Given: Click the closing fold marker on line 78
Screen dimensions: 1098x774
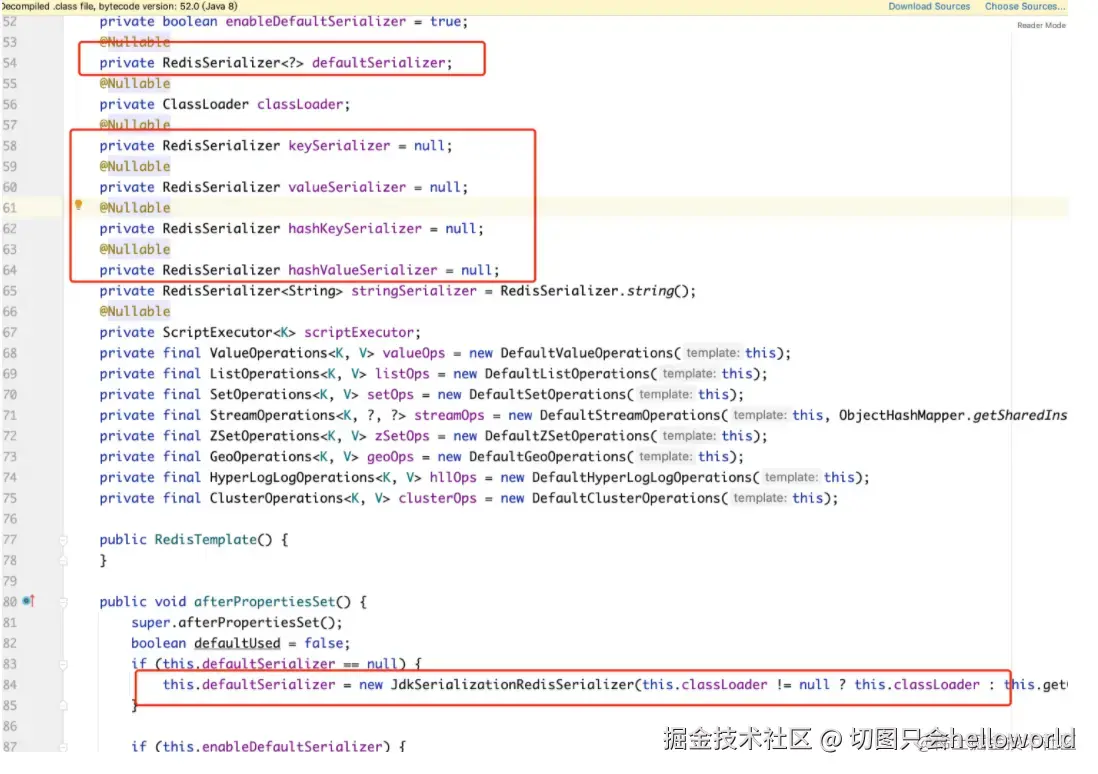Looking at the screenshot, I should pyautogui.click(x=63, y=560).
